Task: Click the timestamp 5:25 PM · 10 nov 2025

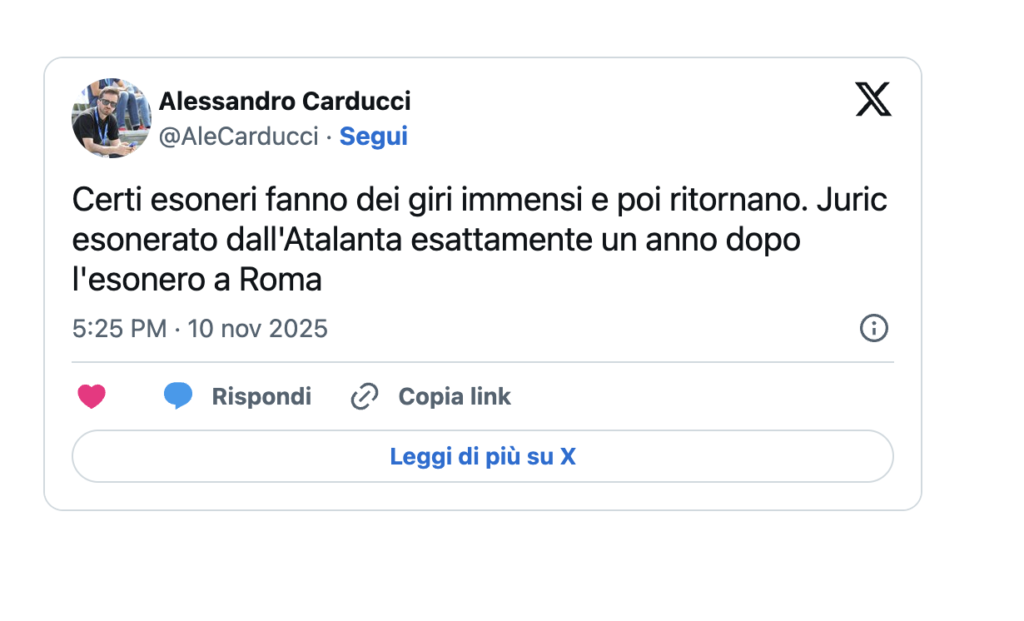Action: (199, 328)
